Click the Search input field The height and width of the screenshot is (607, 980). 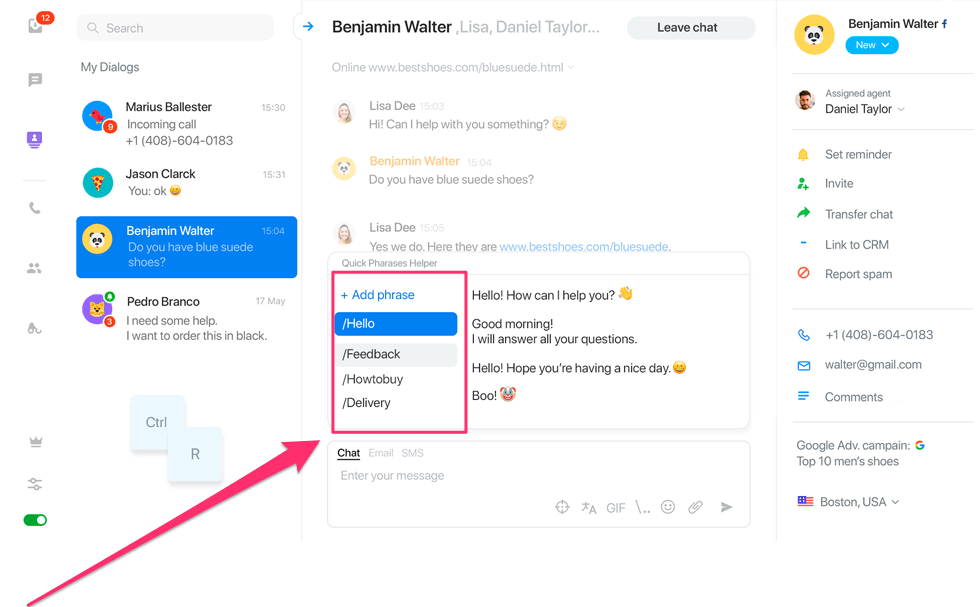coord(175,28)
